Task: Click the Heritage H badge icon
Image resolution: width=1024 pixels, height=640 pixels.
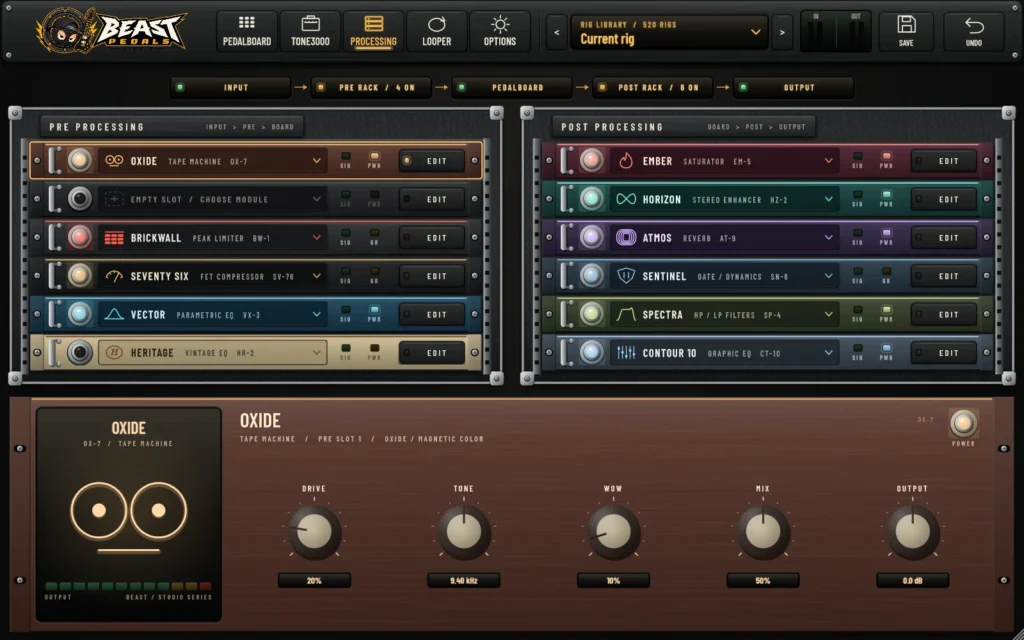Action: (x=114, y=353)
